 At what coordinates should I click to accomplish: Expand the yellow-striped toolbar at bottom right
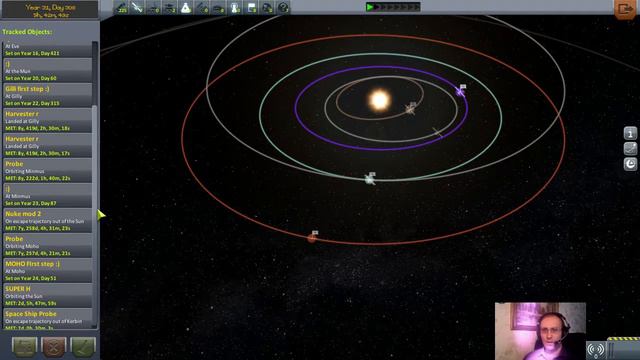click(623, 348)
